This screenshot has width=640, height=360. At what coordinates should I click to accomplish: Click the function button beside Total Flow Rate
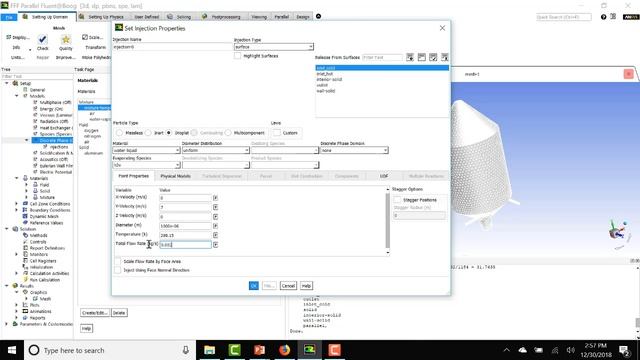coord(216,244)
